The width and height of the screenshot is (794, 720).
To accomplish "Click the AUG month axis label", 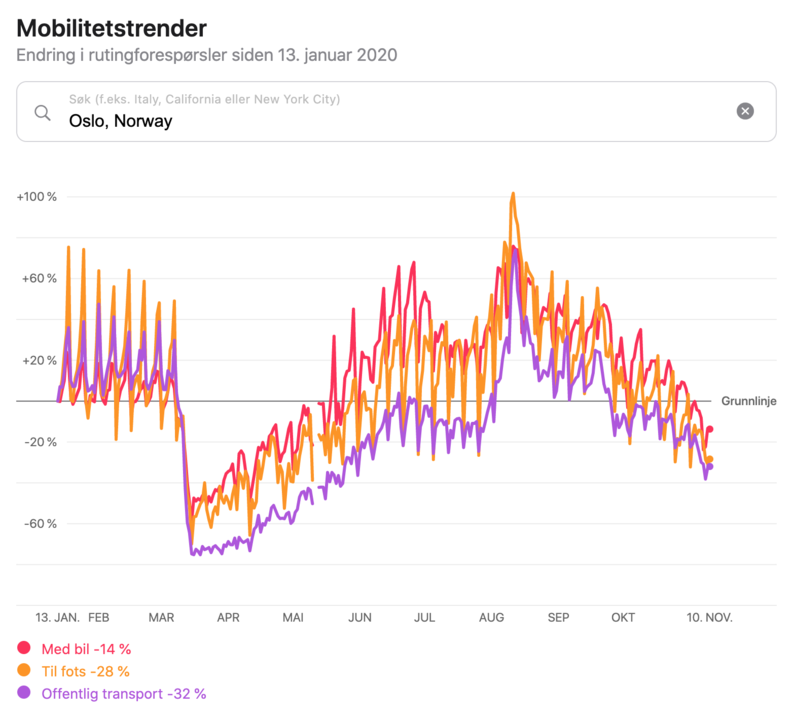I will click(x=492, y=618).
